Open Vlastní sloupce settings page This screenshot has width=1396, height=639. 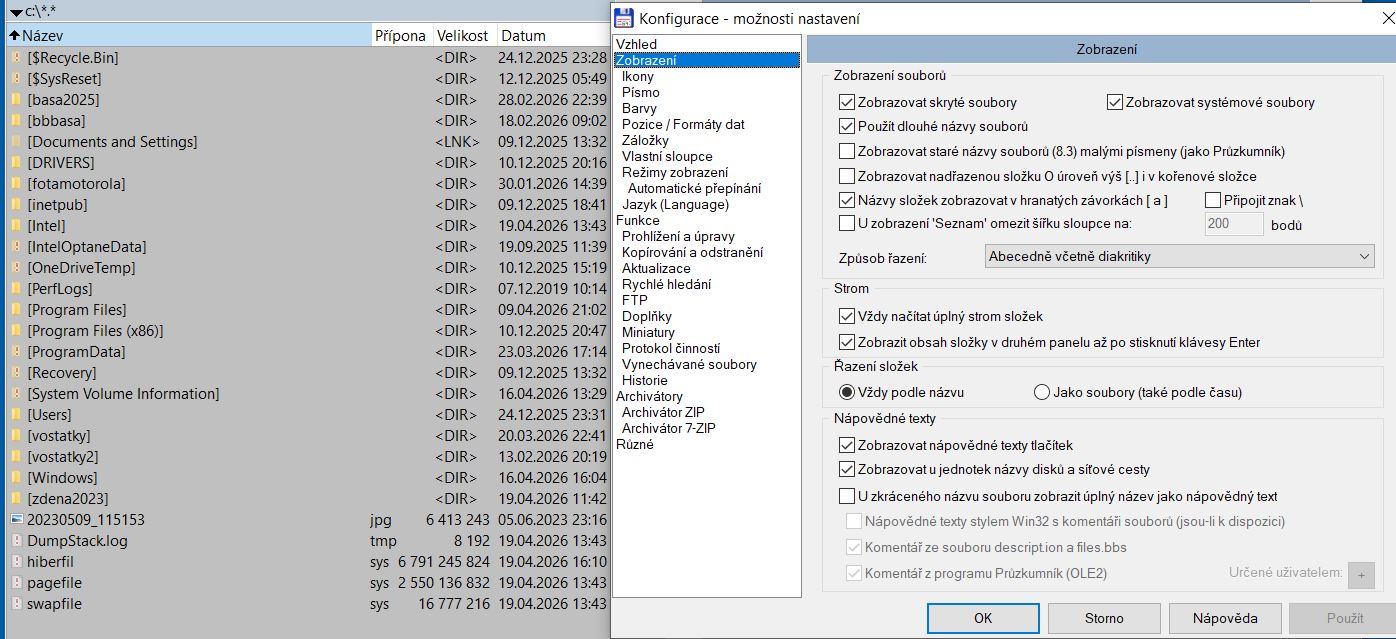pos(667,156)
